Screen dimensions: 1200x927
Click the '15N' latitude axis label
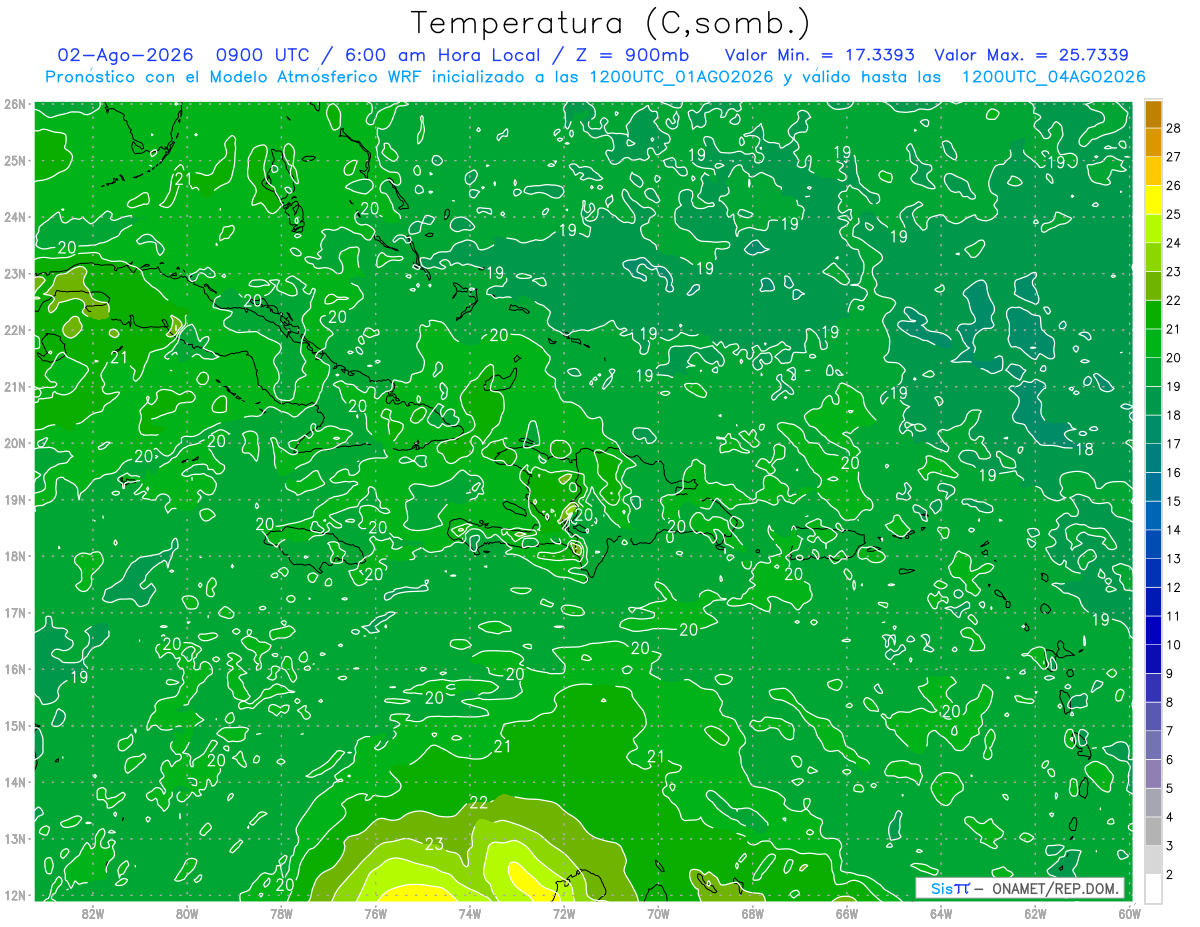click(15, 725)
